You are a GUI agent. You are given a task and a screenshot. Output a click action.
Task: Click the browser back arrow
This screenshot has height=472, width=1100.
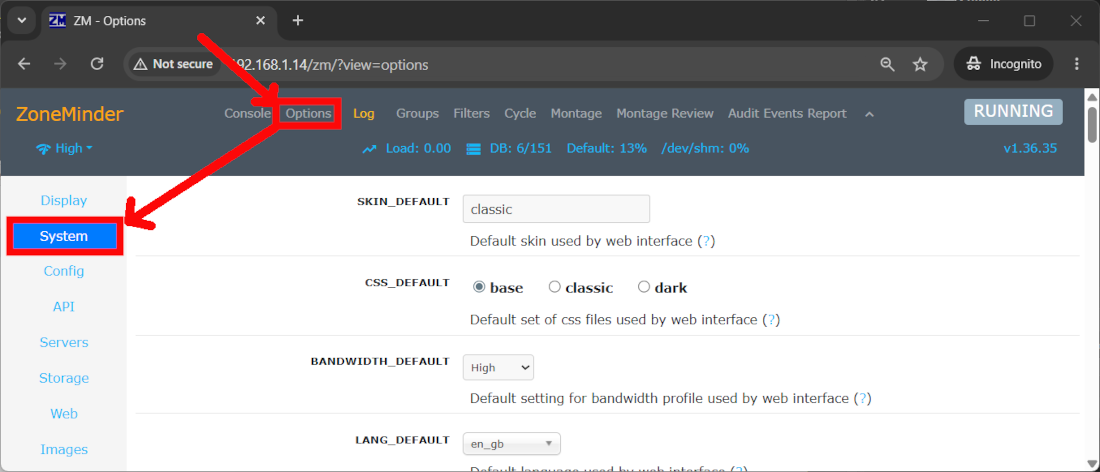coord(25,65)
